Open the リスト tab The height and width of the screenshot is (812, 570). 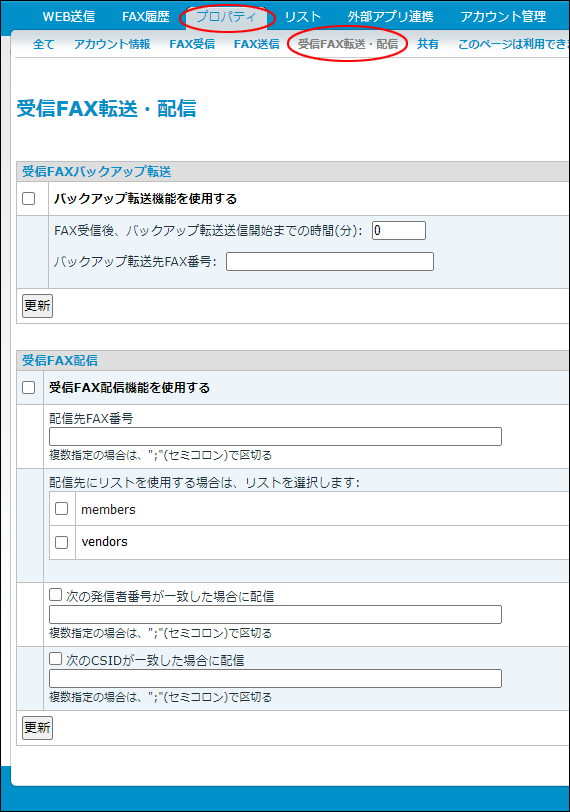click(x=303, y=17)
